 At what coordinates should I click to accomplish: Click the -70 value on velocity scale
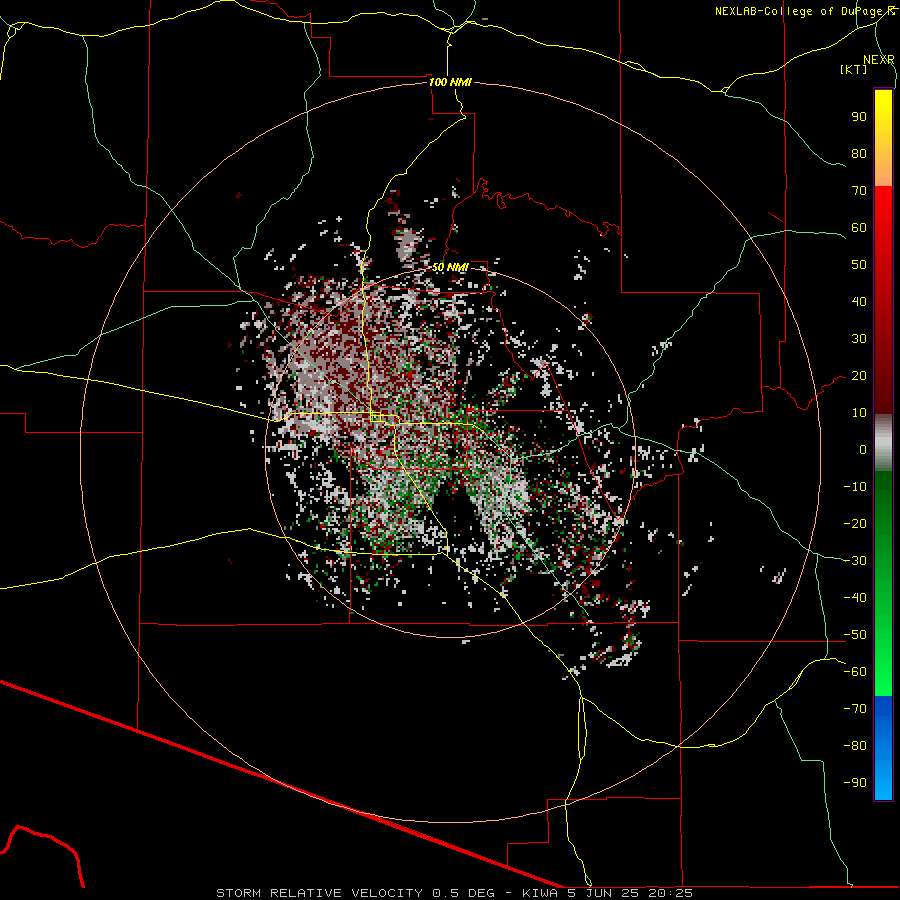pyautogui.click(x=855, y=709)
